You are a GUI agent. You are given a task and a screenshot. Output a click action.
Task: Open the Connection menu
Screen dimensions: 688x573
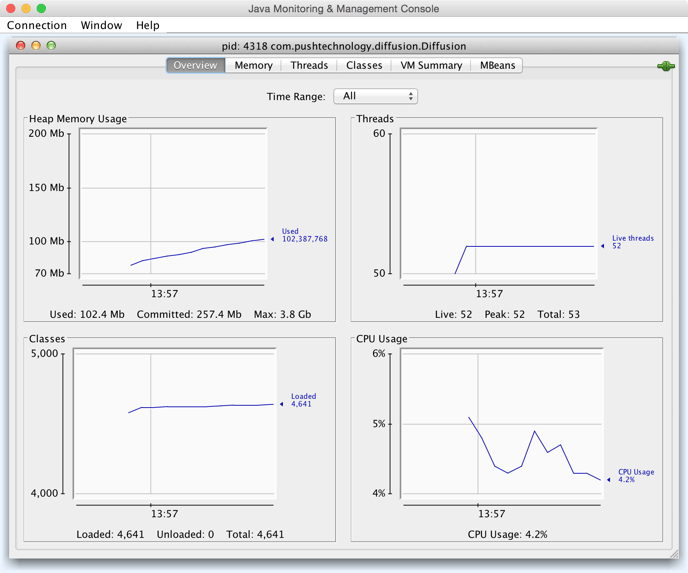point(37,25)
